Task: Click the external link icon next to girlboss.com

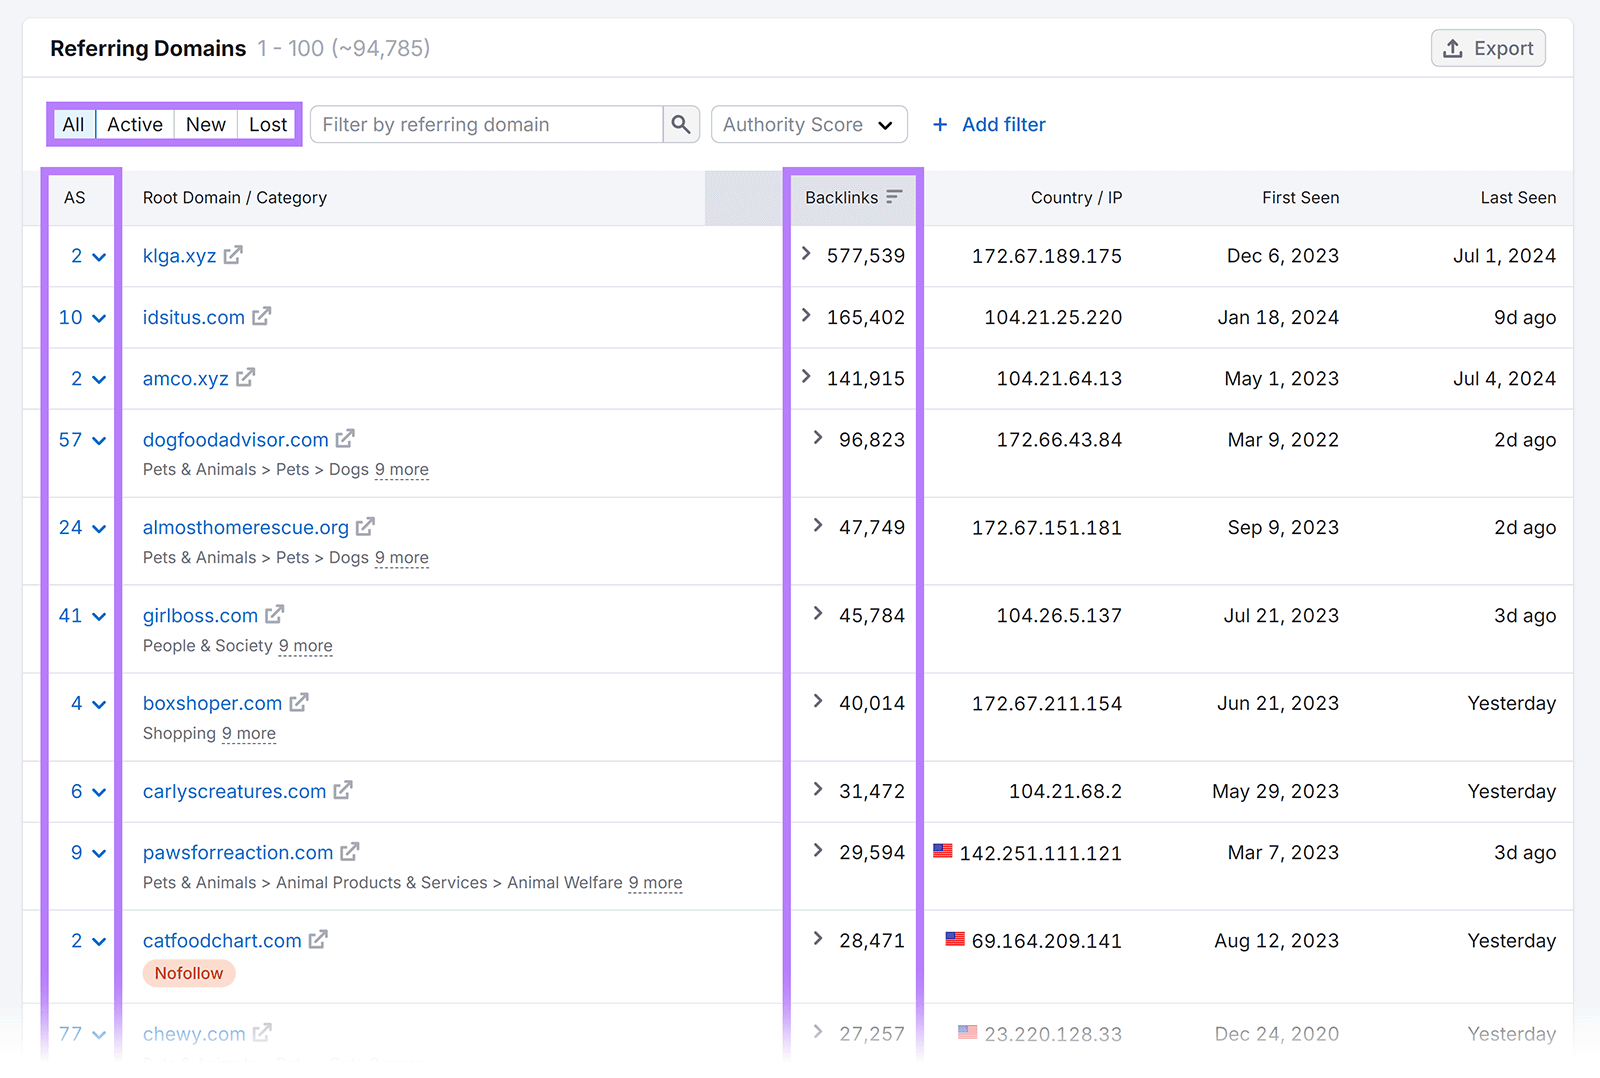Action: click(x=275, y=614)
